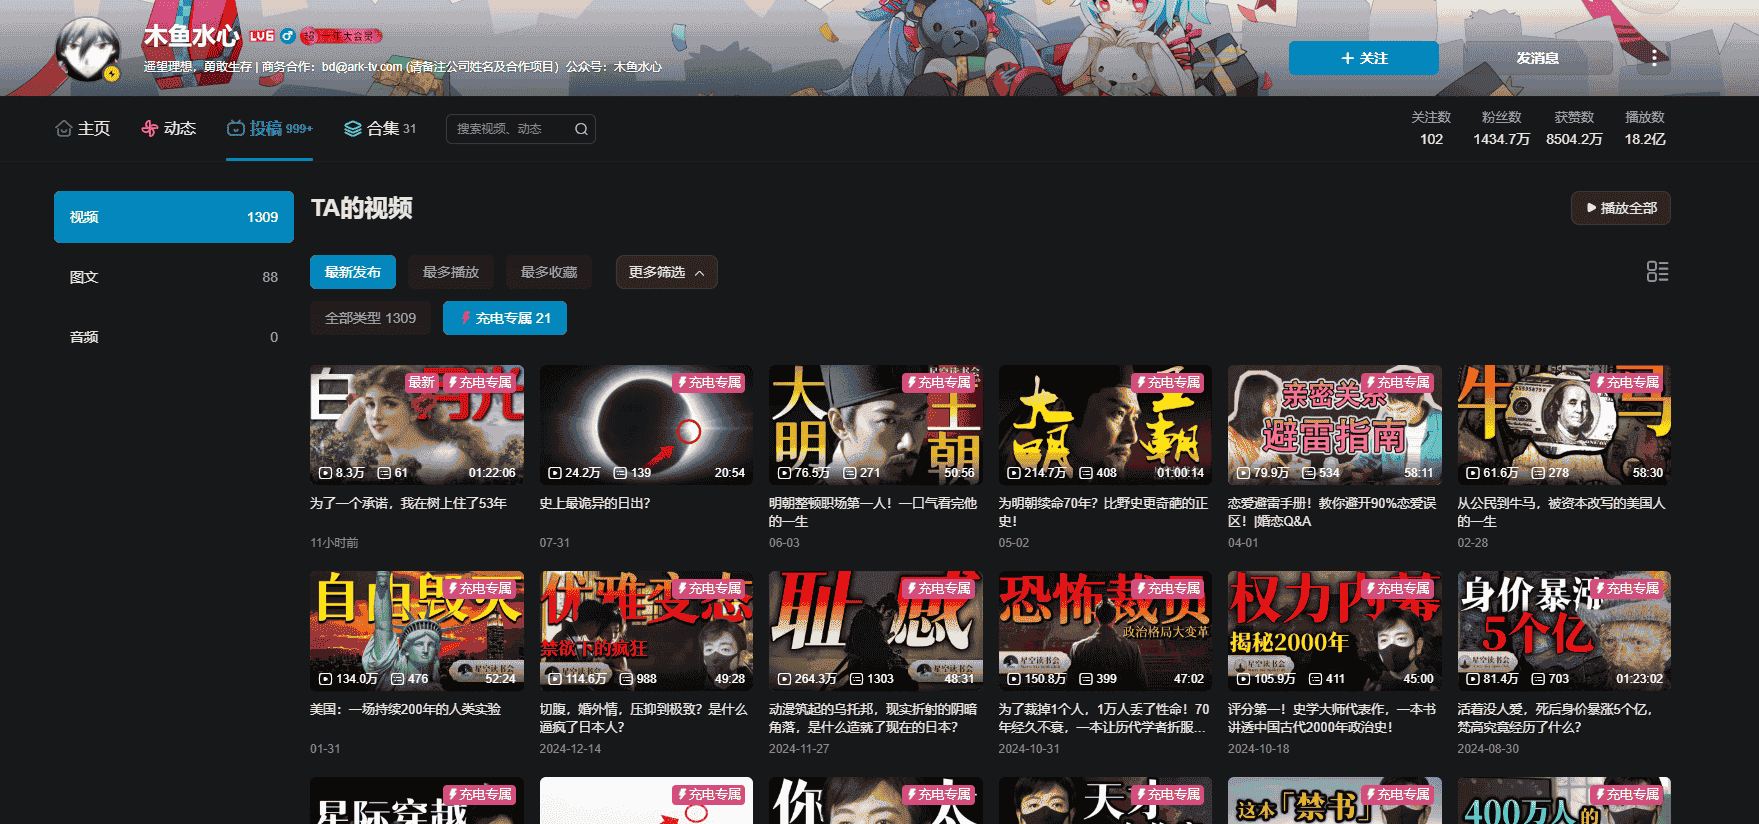Select 最多播放 sort option
The height and width of the screenshot is (824, 1759).
[x=450, y=272]
